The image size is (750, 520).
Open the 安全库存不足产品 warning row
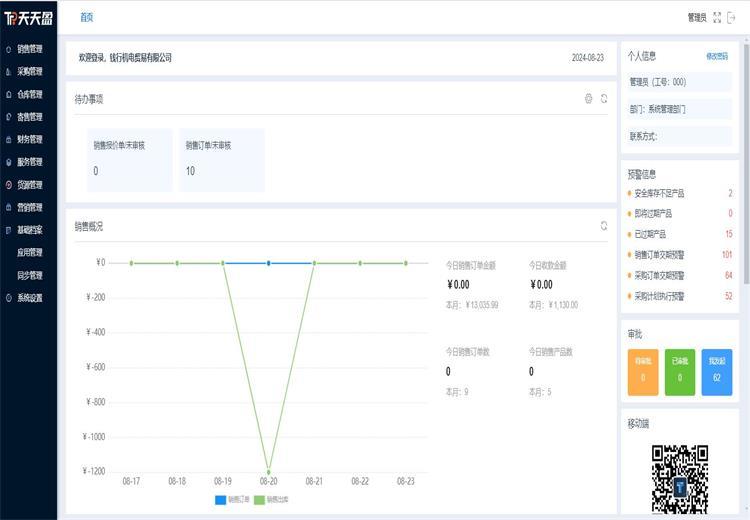pyautogui.click(x=680, y=193)
